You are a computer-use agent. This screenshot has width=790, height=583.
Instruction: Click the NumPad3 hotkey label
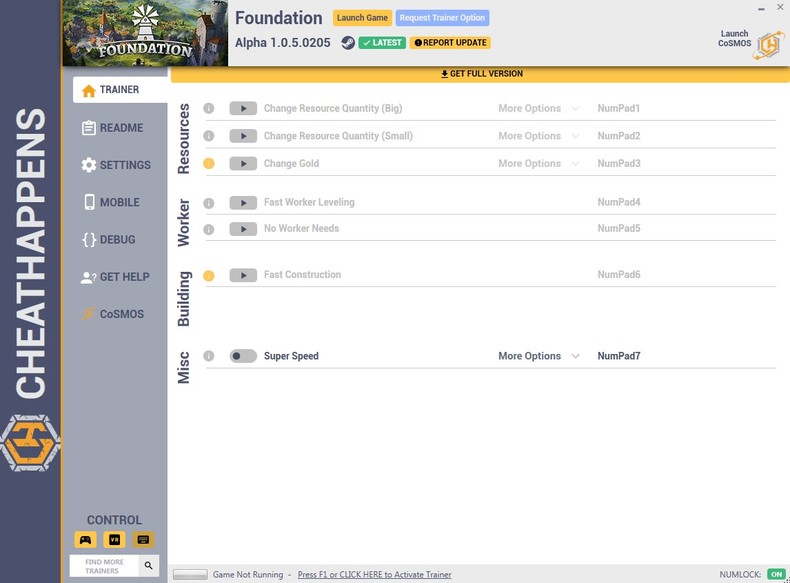(x=619, y=163)
